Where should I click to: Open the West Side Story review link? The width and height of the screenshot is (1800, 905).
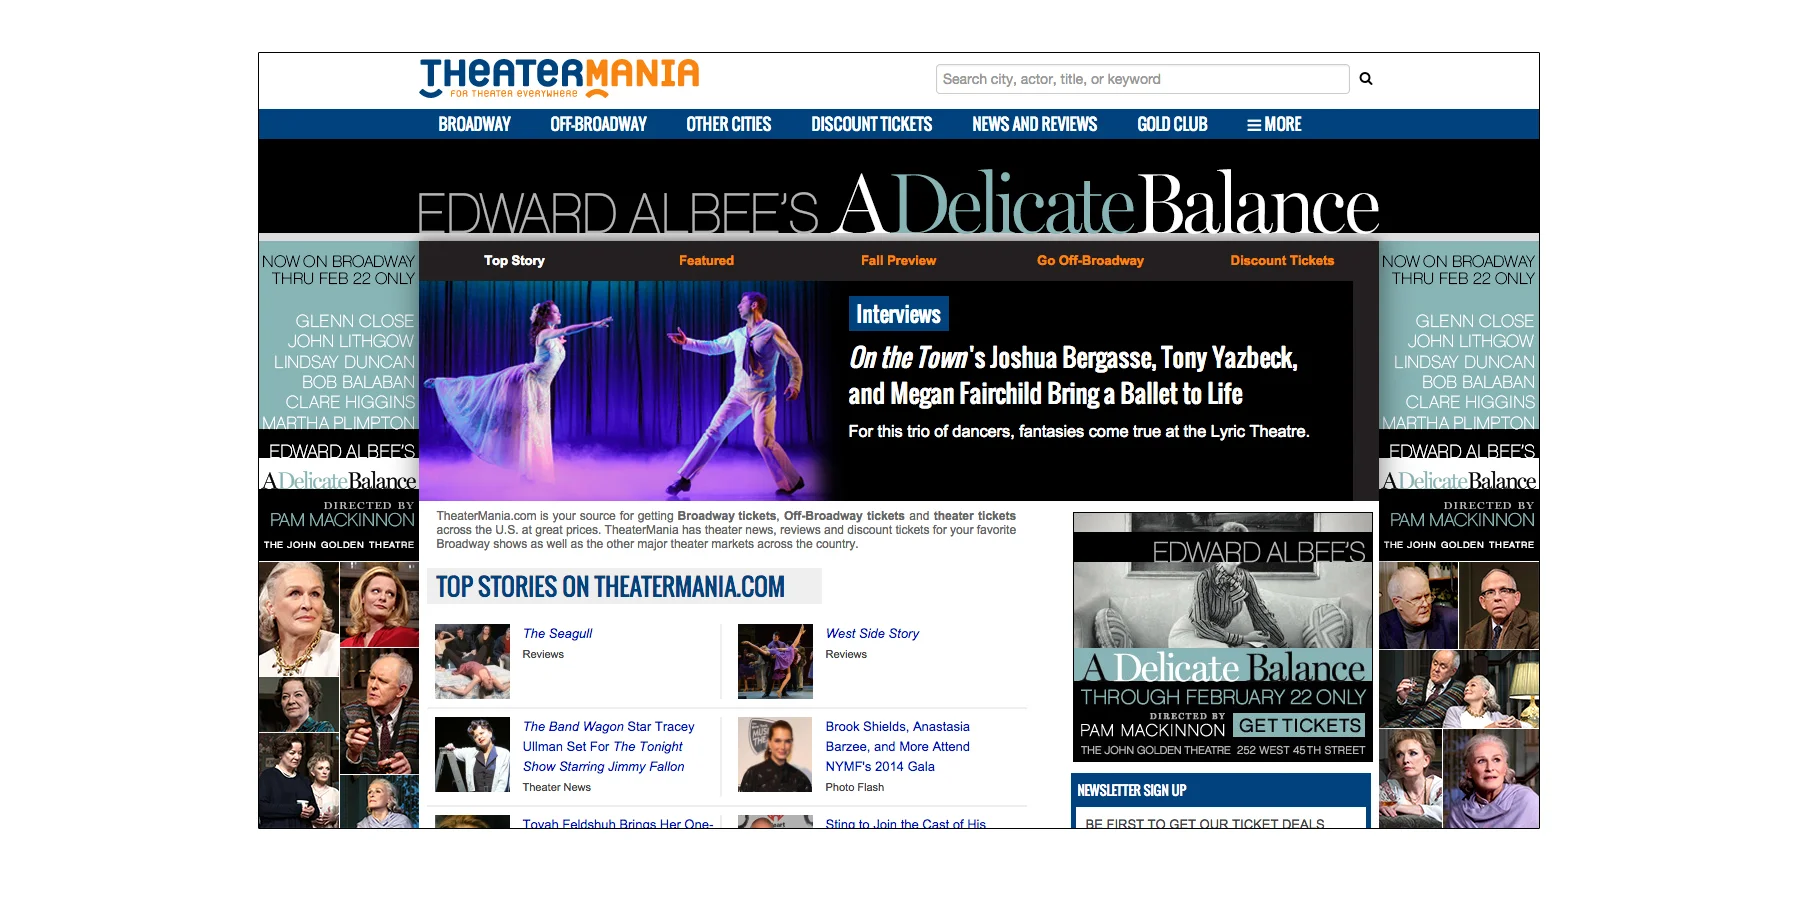pos(871,633)
